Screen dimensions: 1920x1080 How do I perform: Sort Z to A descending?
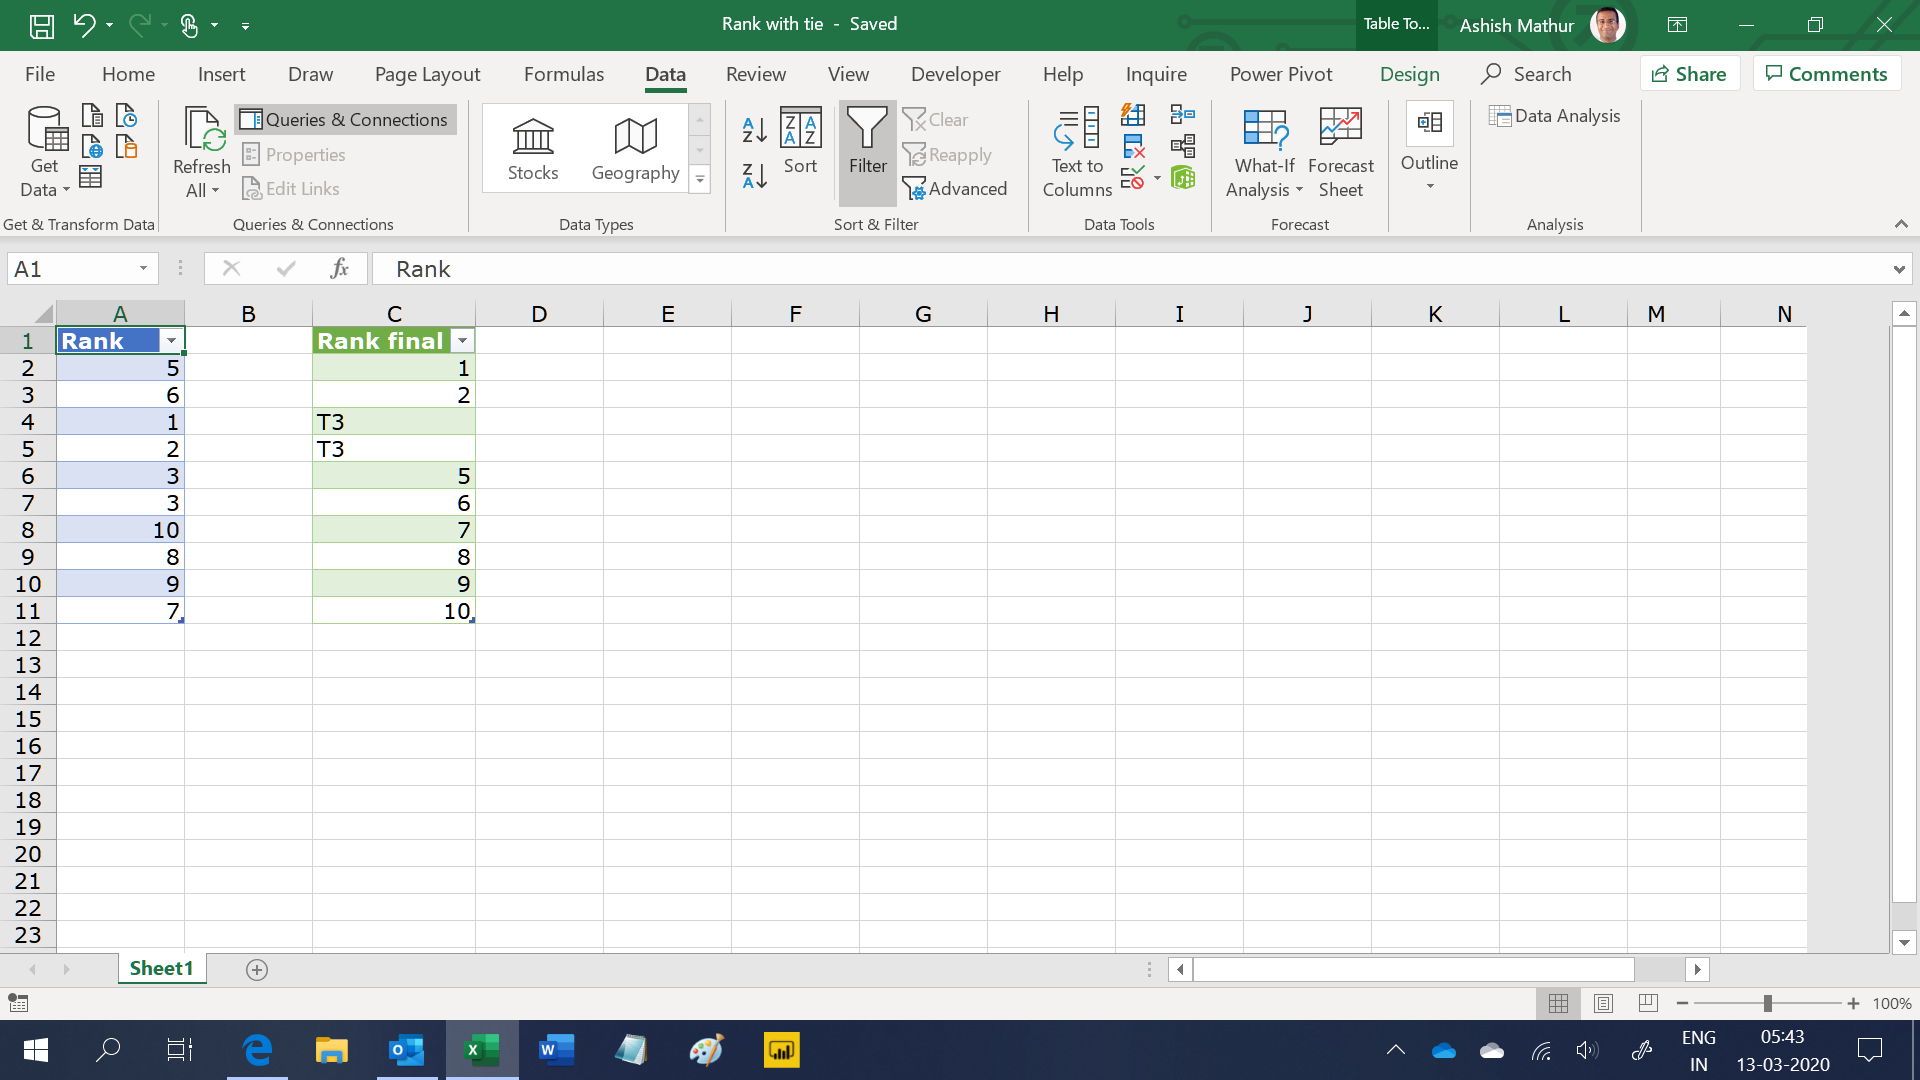[755, 176]
